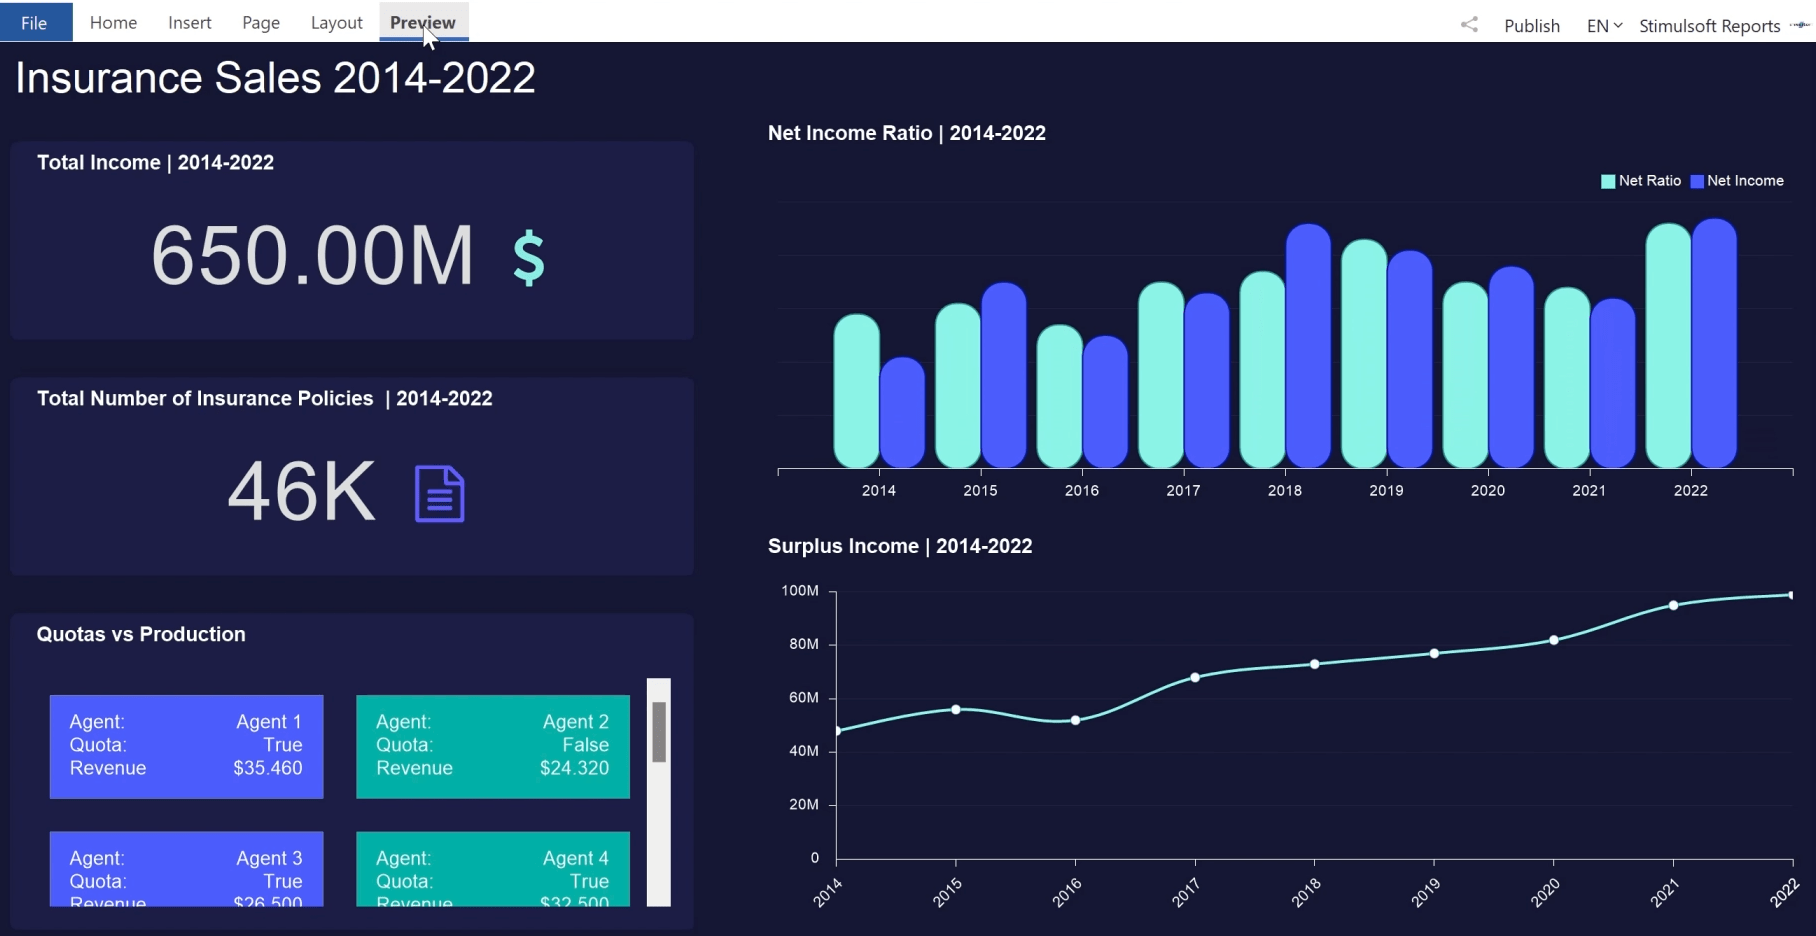
Task: Select the Preview tab
Action: [x=423, y=22]
